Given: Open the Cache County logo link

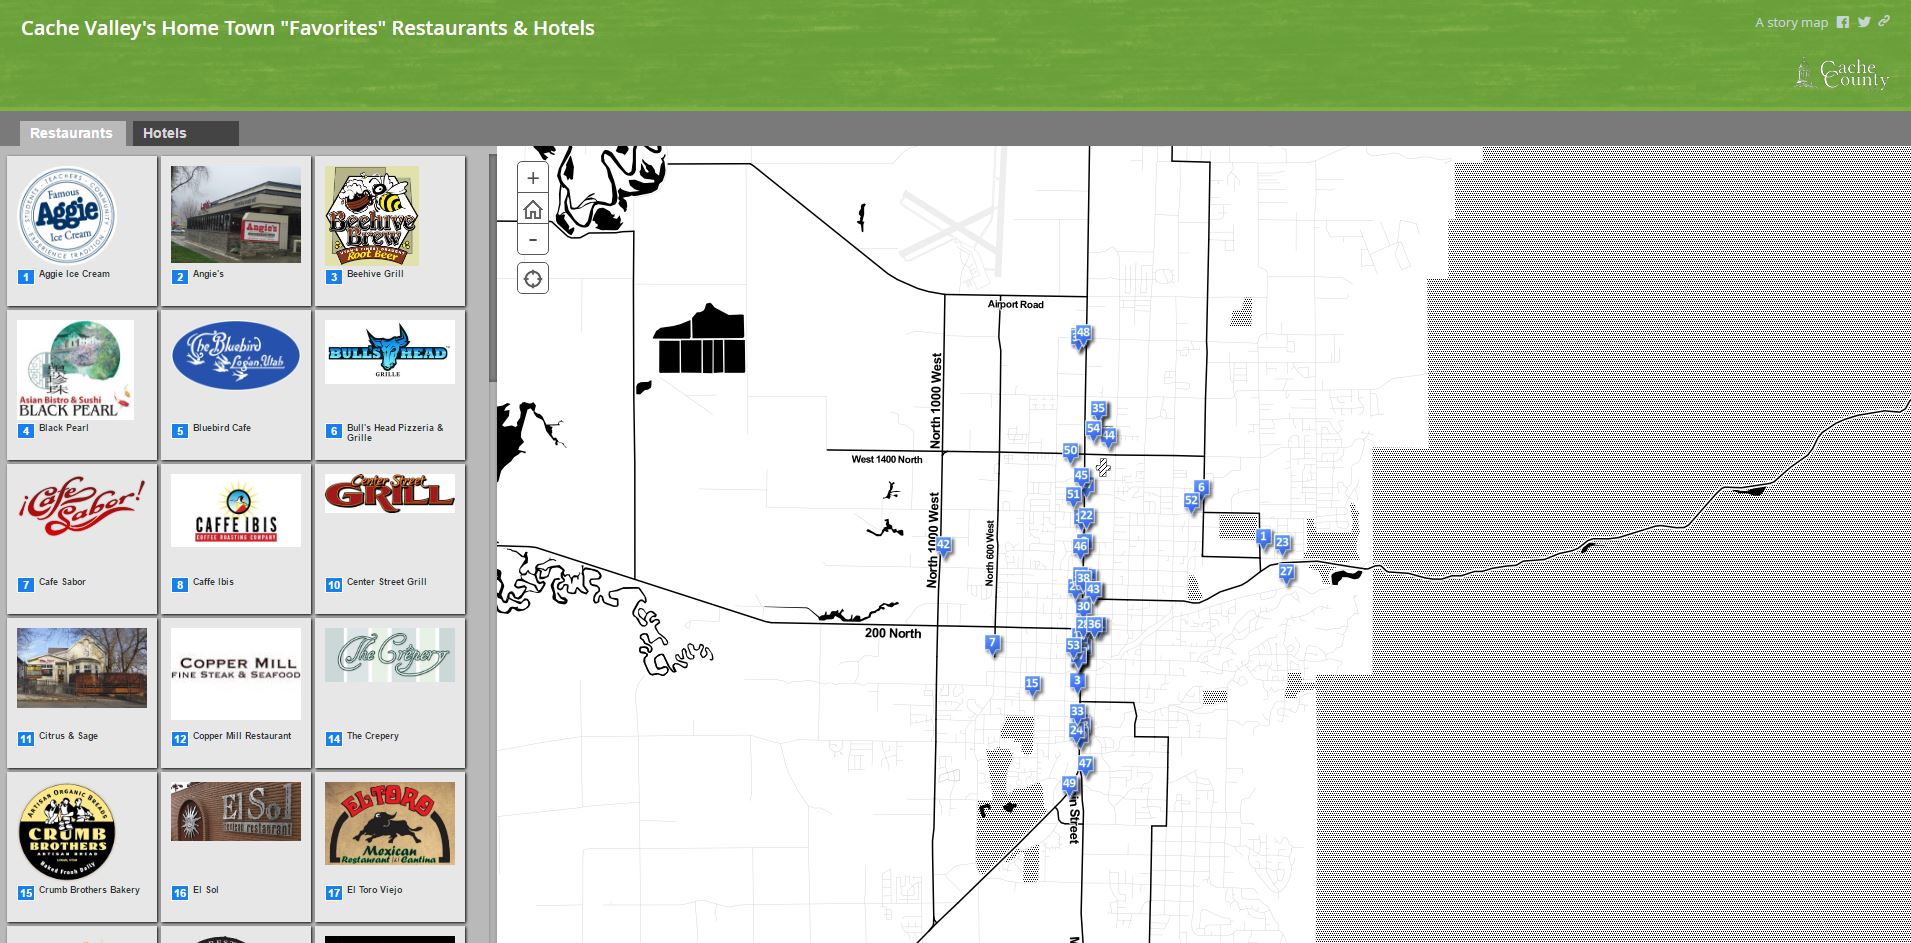Looking at the screenshot, I should tap(1843, 75).
